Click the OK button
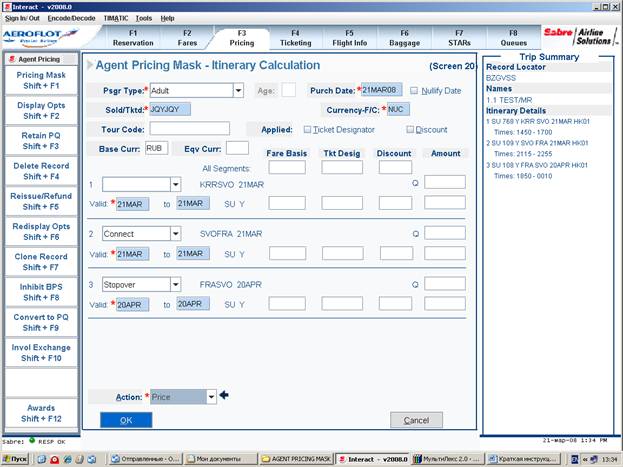Viewport: 623px width, 467px height. click(x=126, y=420)
